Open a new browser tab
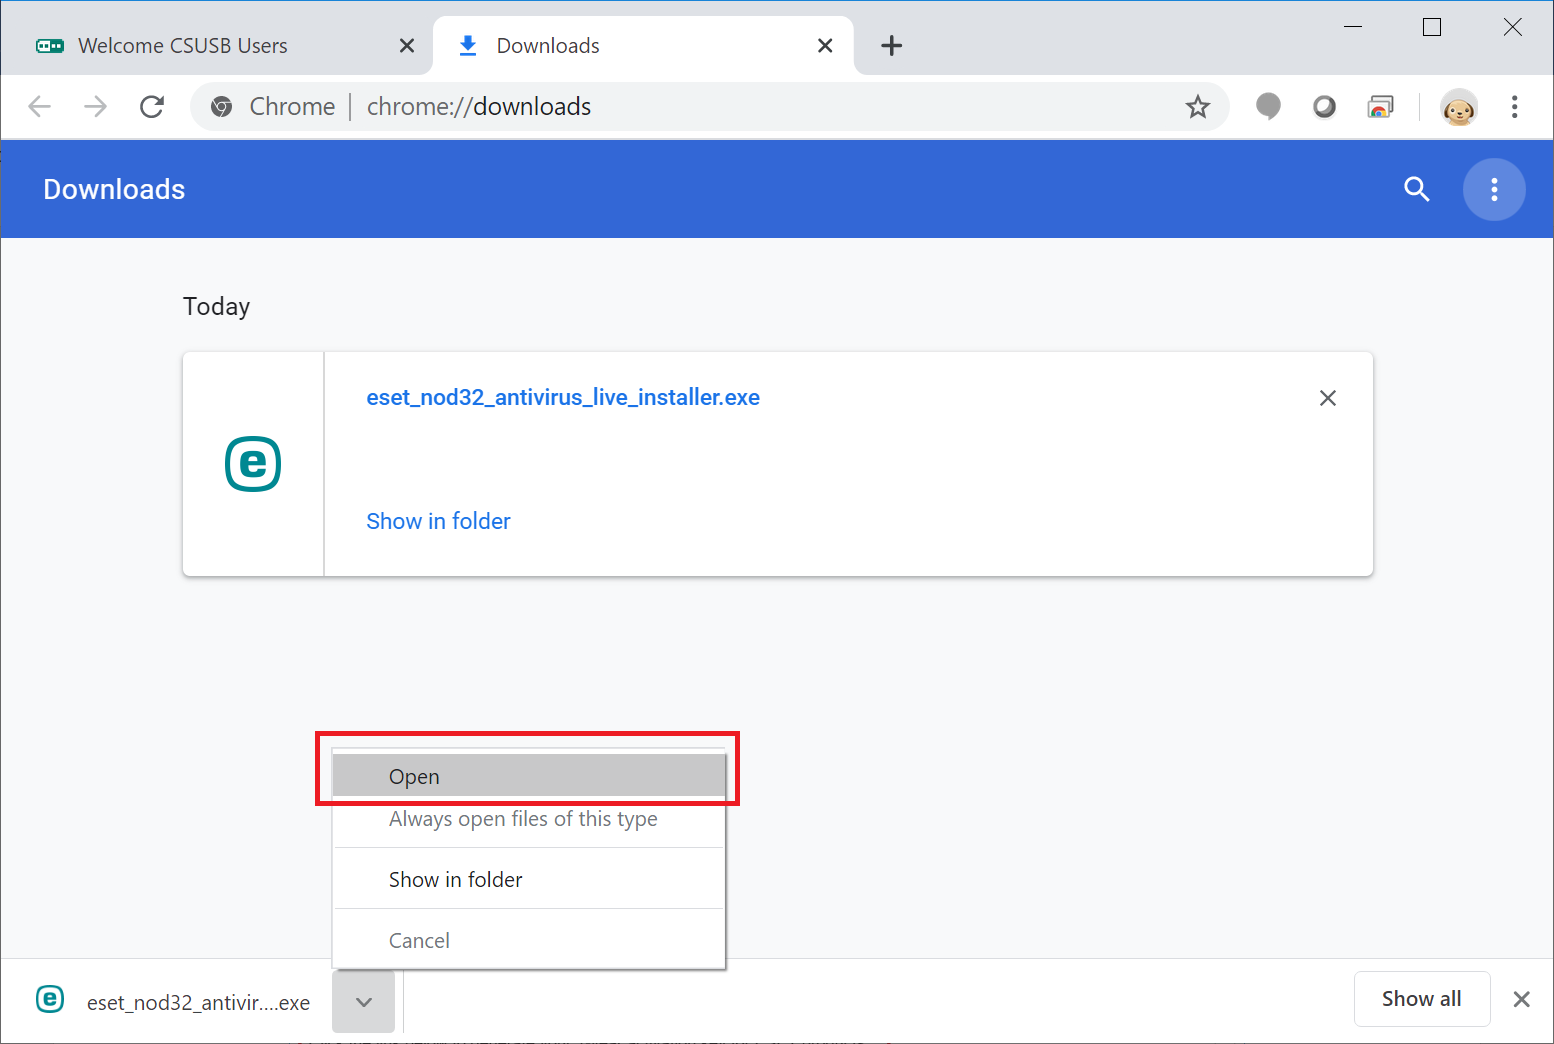The height and width of the screenshot is (1044, 1554). (891, 46)
